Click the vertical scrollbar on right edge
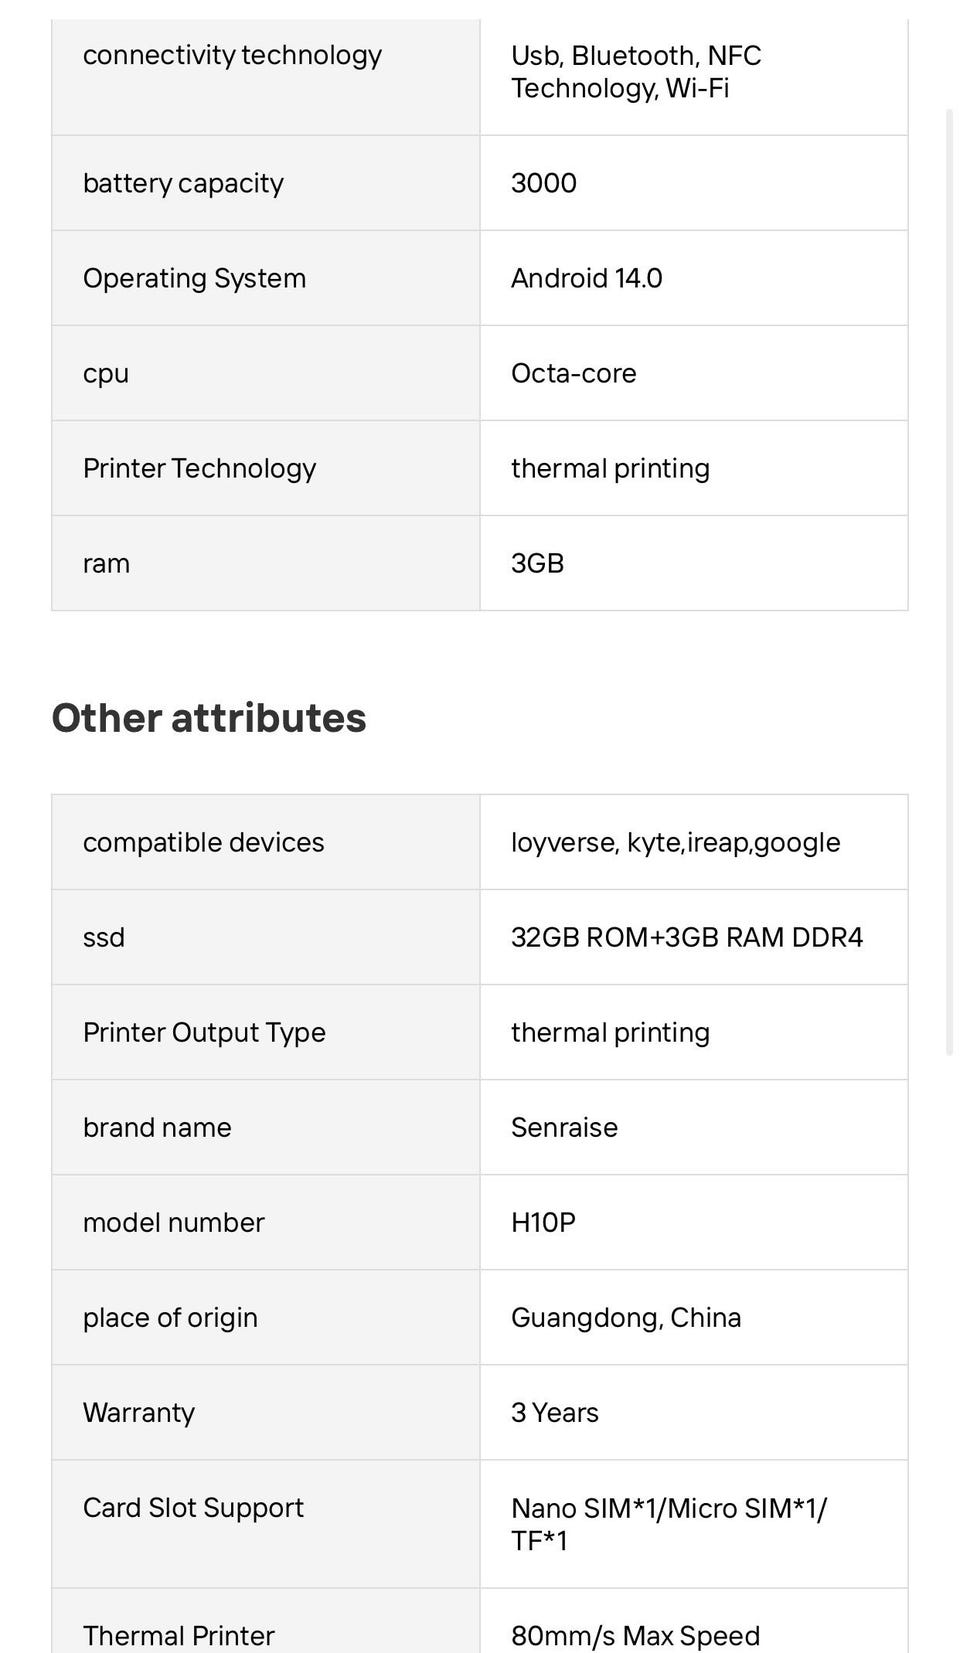The height and width of the screenshot is (1653, 960). pos(949,580)
